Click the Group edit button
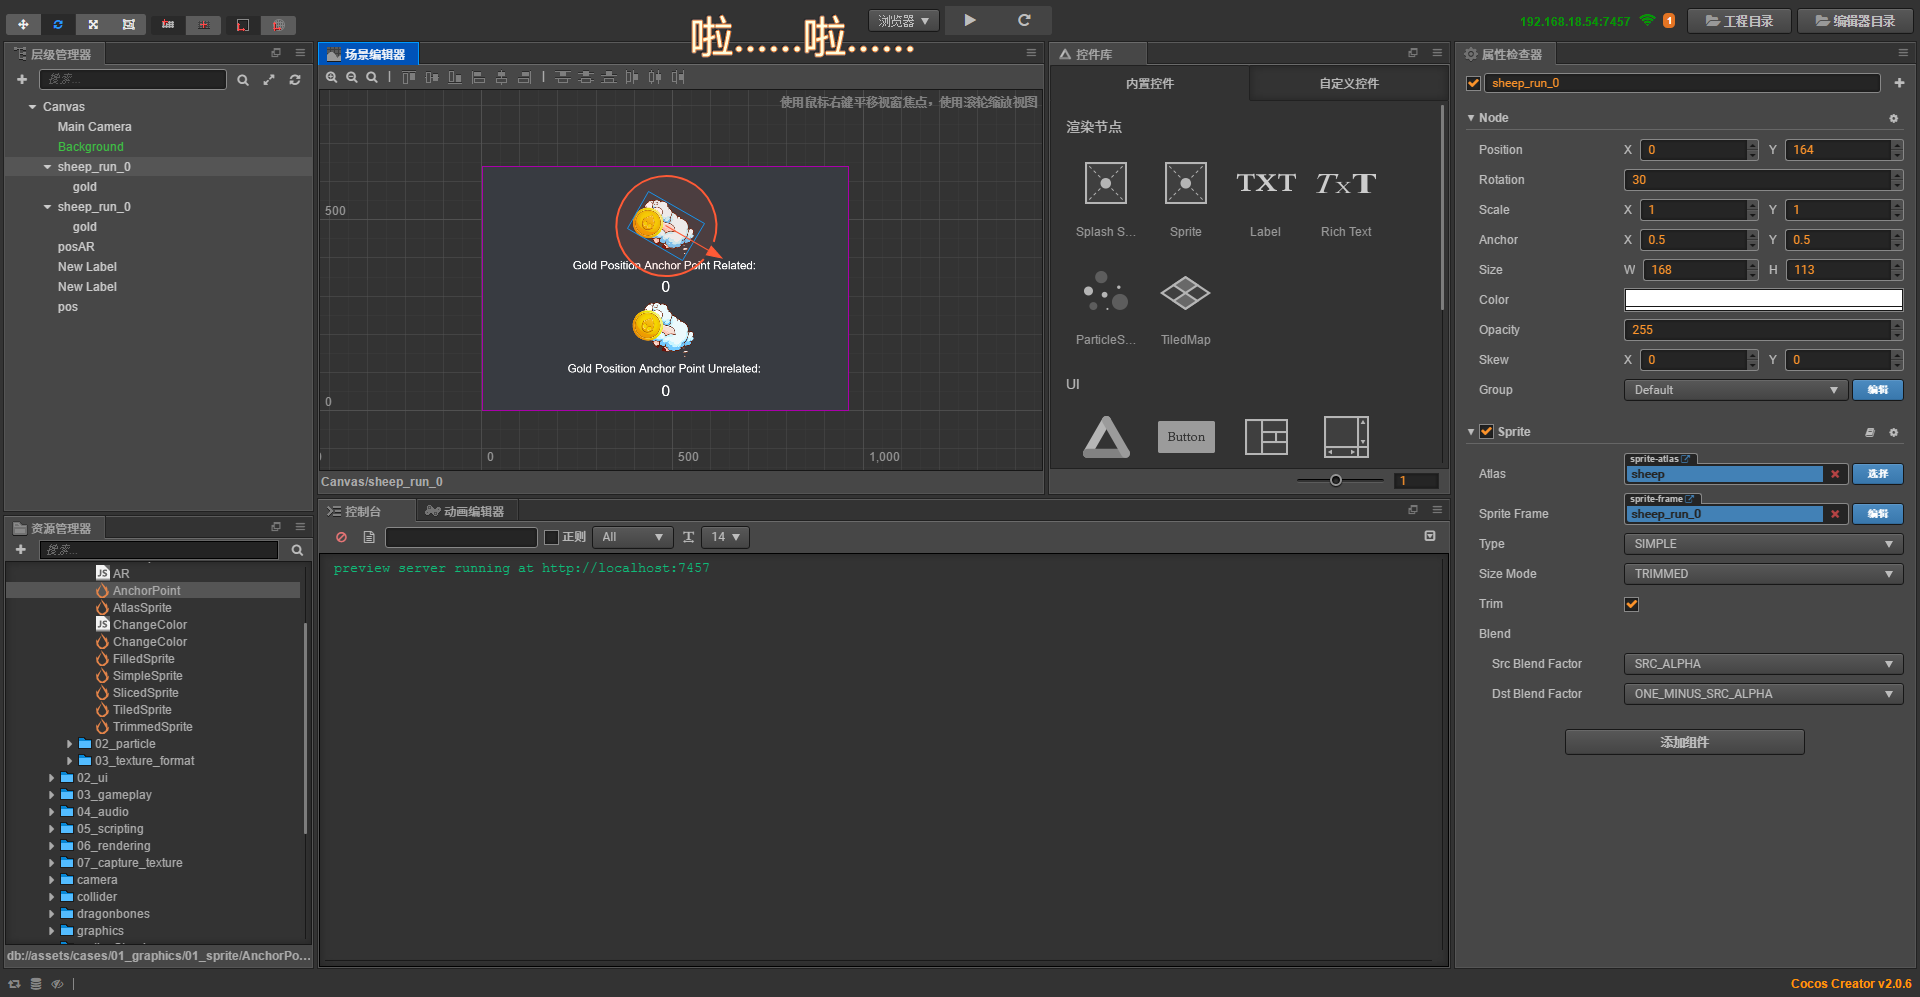The width and height of the screenshot is (1920, 997). (1877, 390)
